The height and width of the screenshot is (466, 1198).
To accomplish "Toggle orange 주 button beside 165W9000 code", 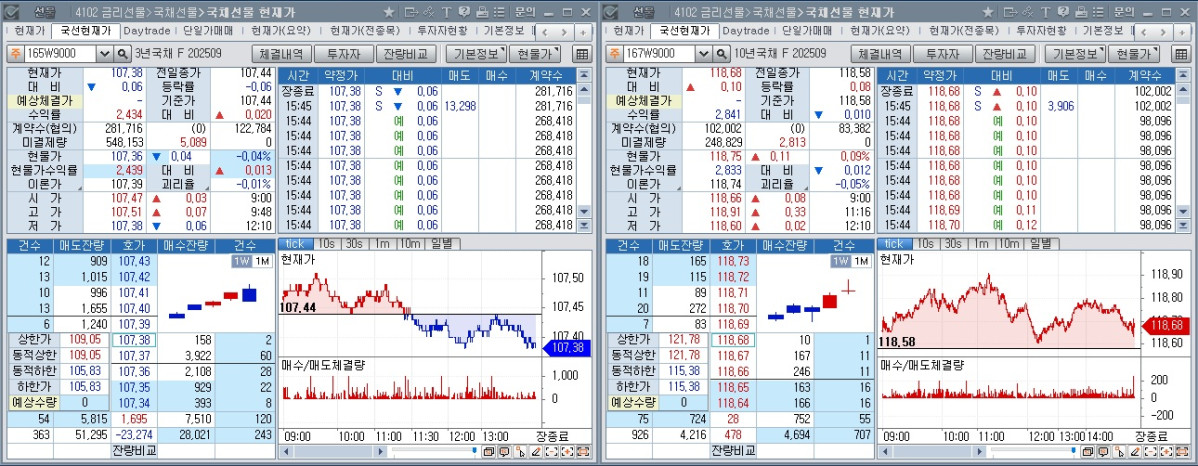I will point(15,54).
